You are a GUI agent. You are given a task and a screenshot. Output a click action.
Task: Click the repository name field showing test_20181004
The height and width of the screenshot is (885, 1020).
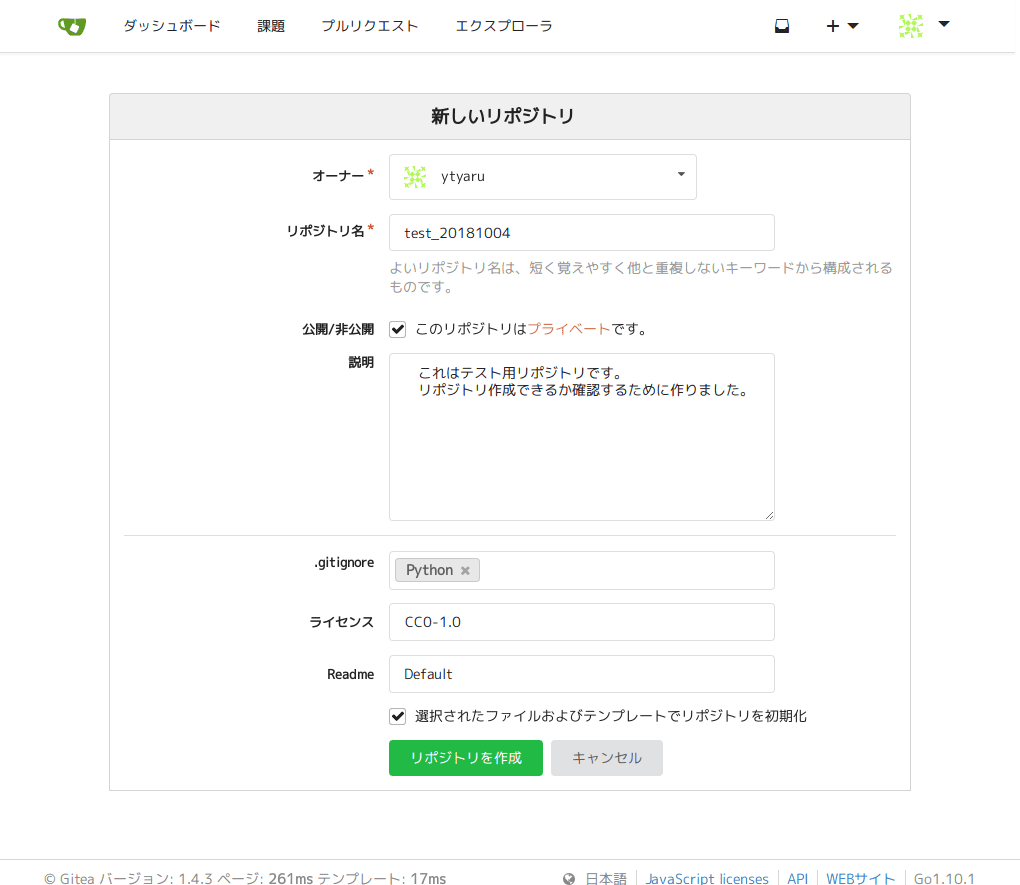point(581,232)
